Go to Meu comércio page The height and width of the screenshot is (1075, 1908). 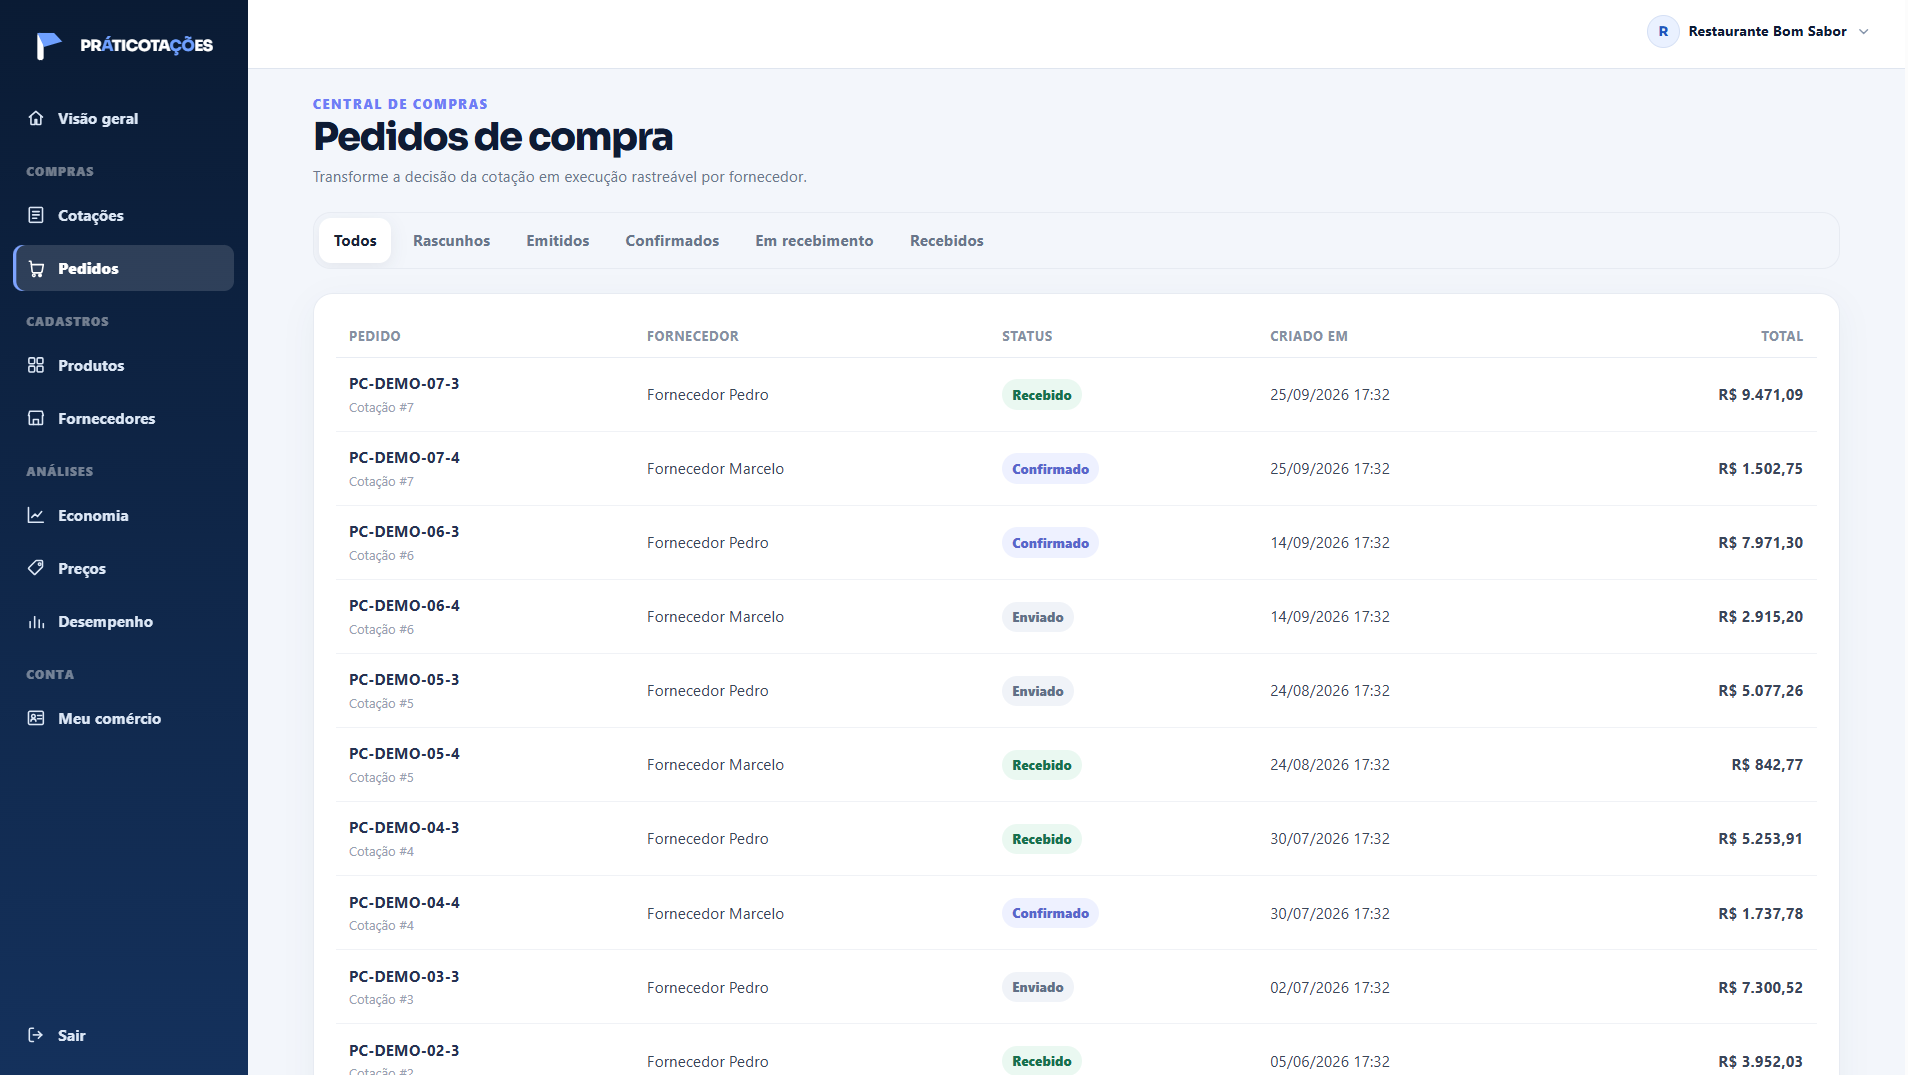(x=124, y=718)
